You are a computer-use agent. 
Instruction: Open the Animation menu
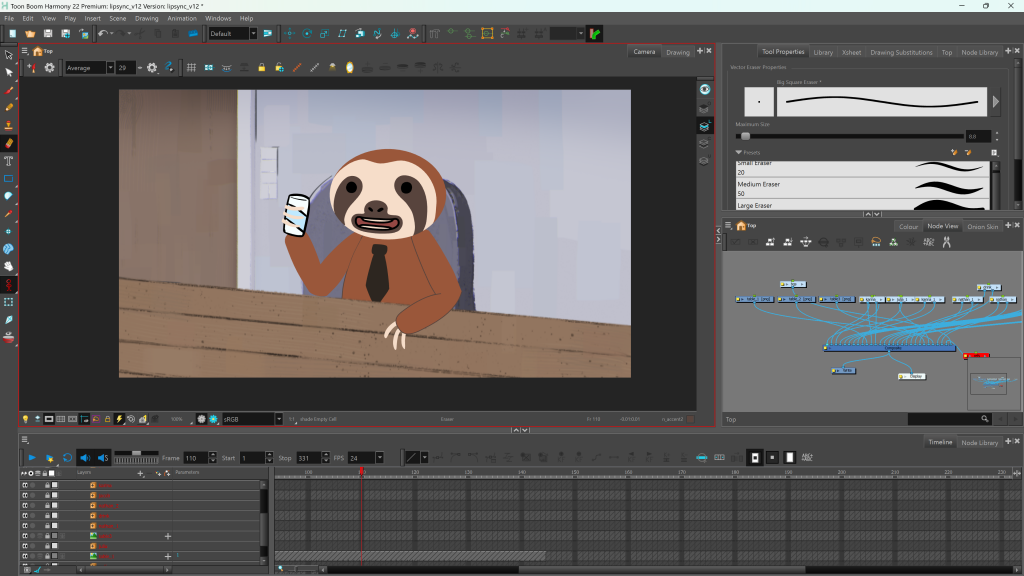(182, 18)
